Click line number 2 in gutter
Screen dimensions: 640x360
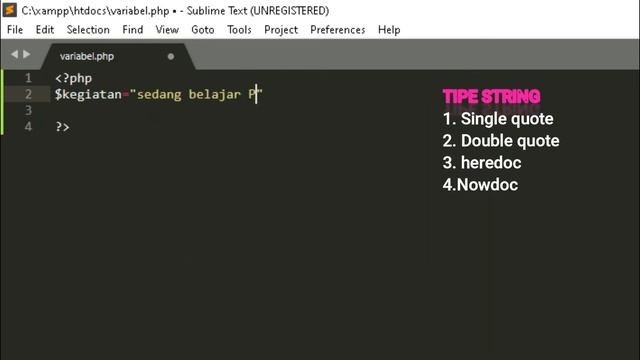pos(28,94)
